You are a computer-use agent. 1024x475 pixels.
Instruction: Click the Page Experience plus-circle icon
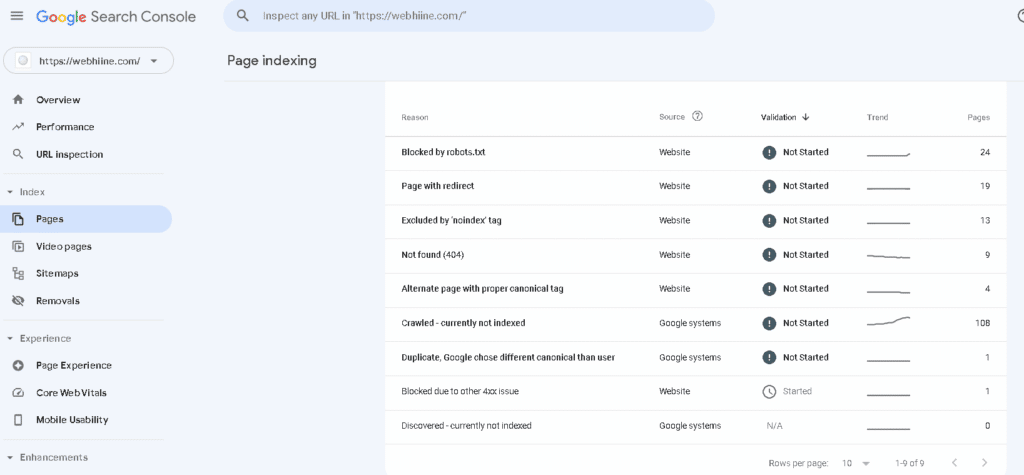(18, 365)
